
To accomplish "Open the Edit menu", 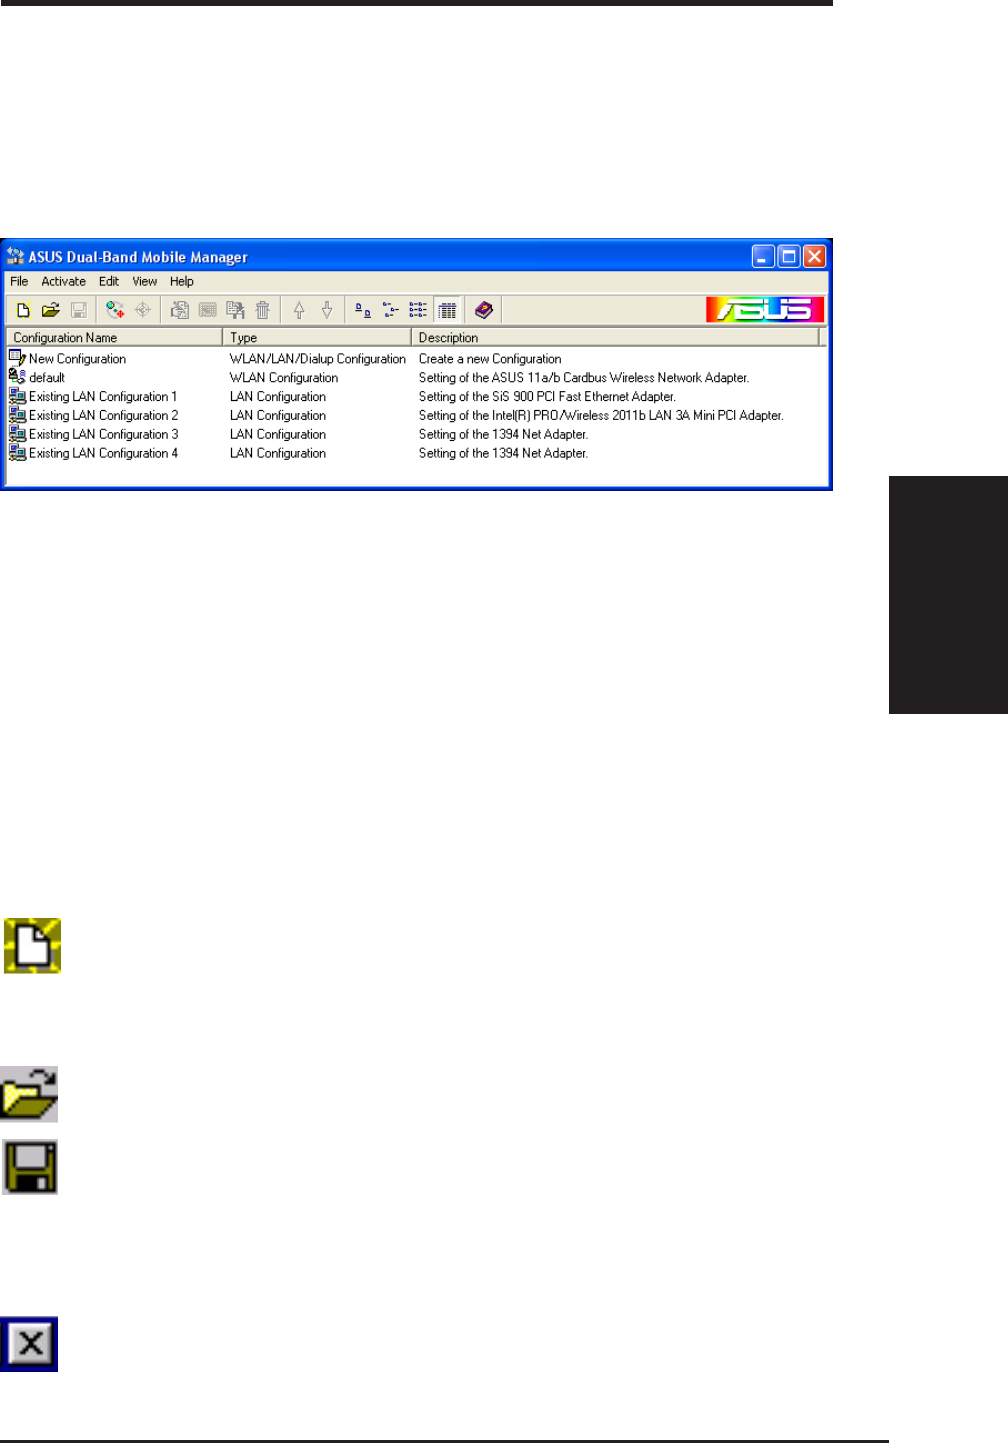I will click(x=109, y=282).
